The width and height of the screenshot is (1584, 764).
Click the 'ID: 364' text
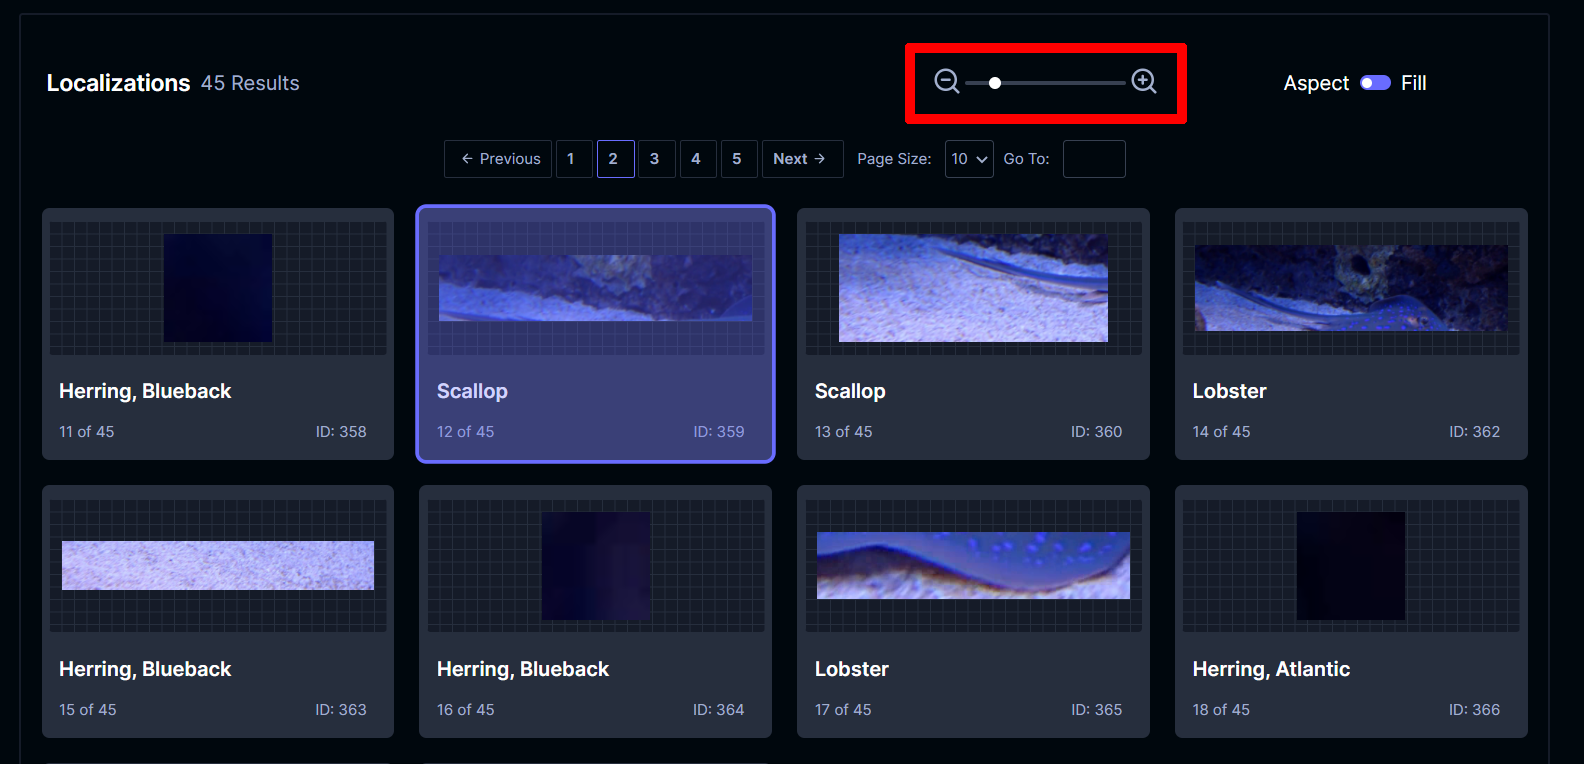[718, 710]
